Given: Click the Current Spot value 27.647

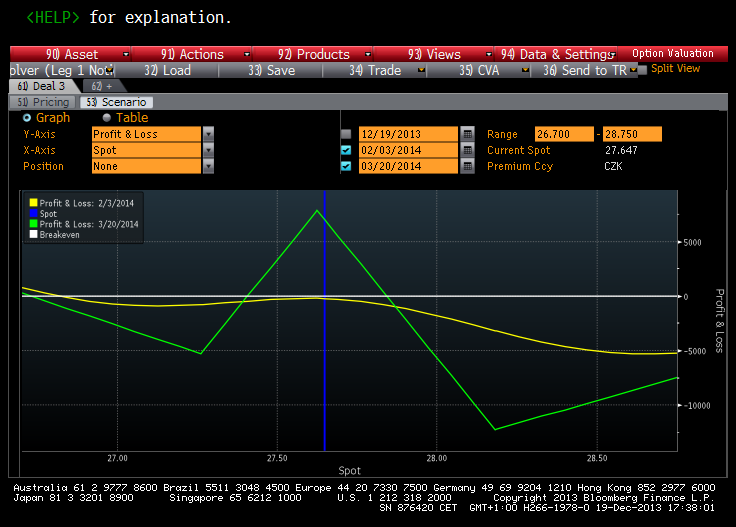Looking at the screenshot, I should pyautogui.click(x=621, y=150).
